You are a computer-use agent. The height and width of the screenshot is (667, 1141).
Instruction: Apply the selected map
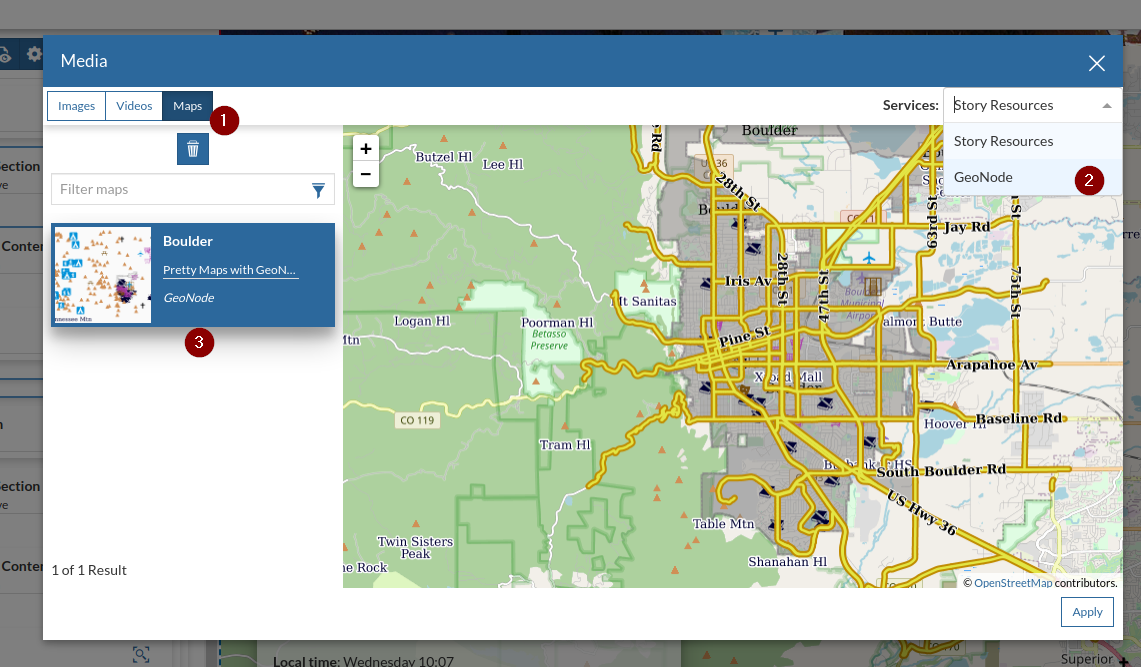click(x=1087, y=612)
